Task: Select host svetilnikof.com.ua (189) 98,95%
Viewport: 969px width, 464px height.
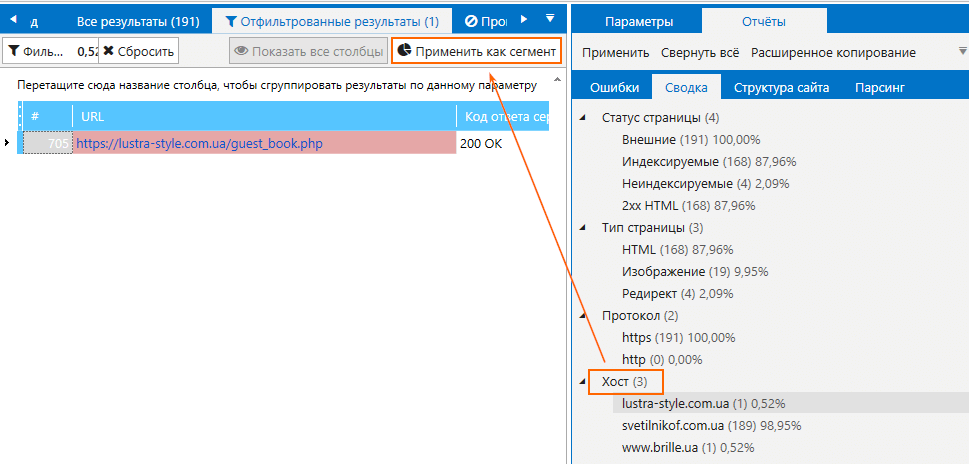Action: pos(712,426)
